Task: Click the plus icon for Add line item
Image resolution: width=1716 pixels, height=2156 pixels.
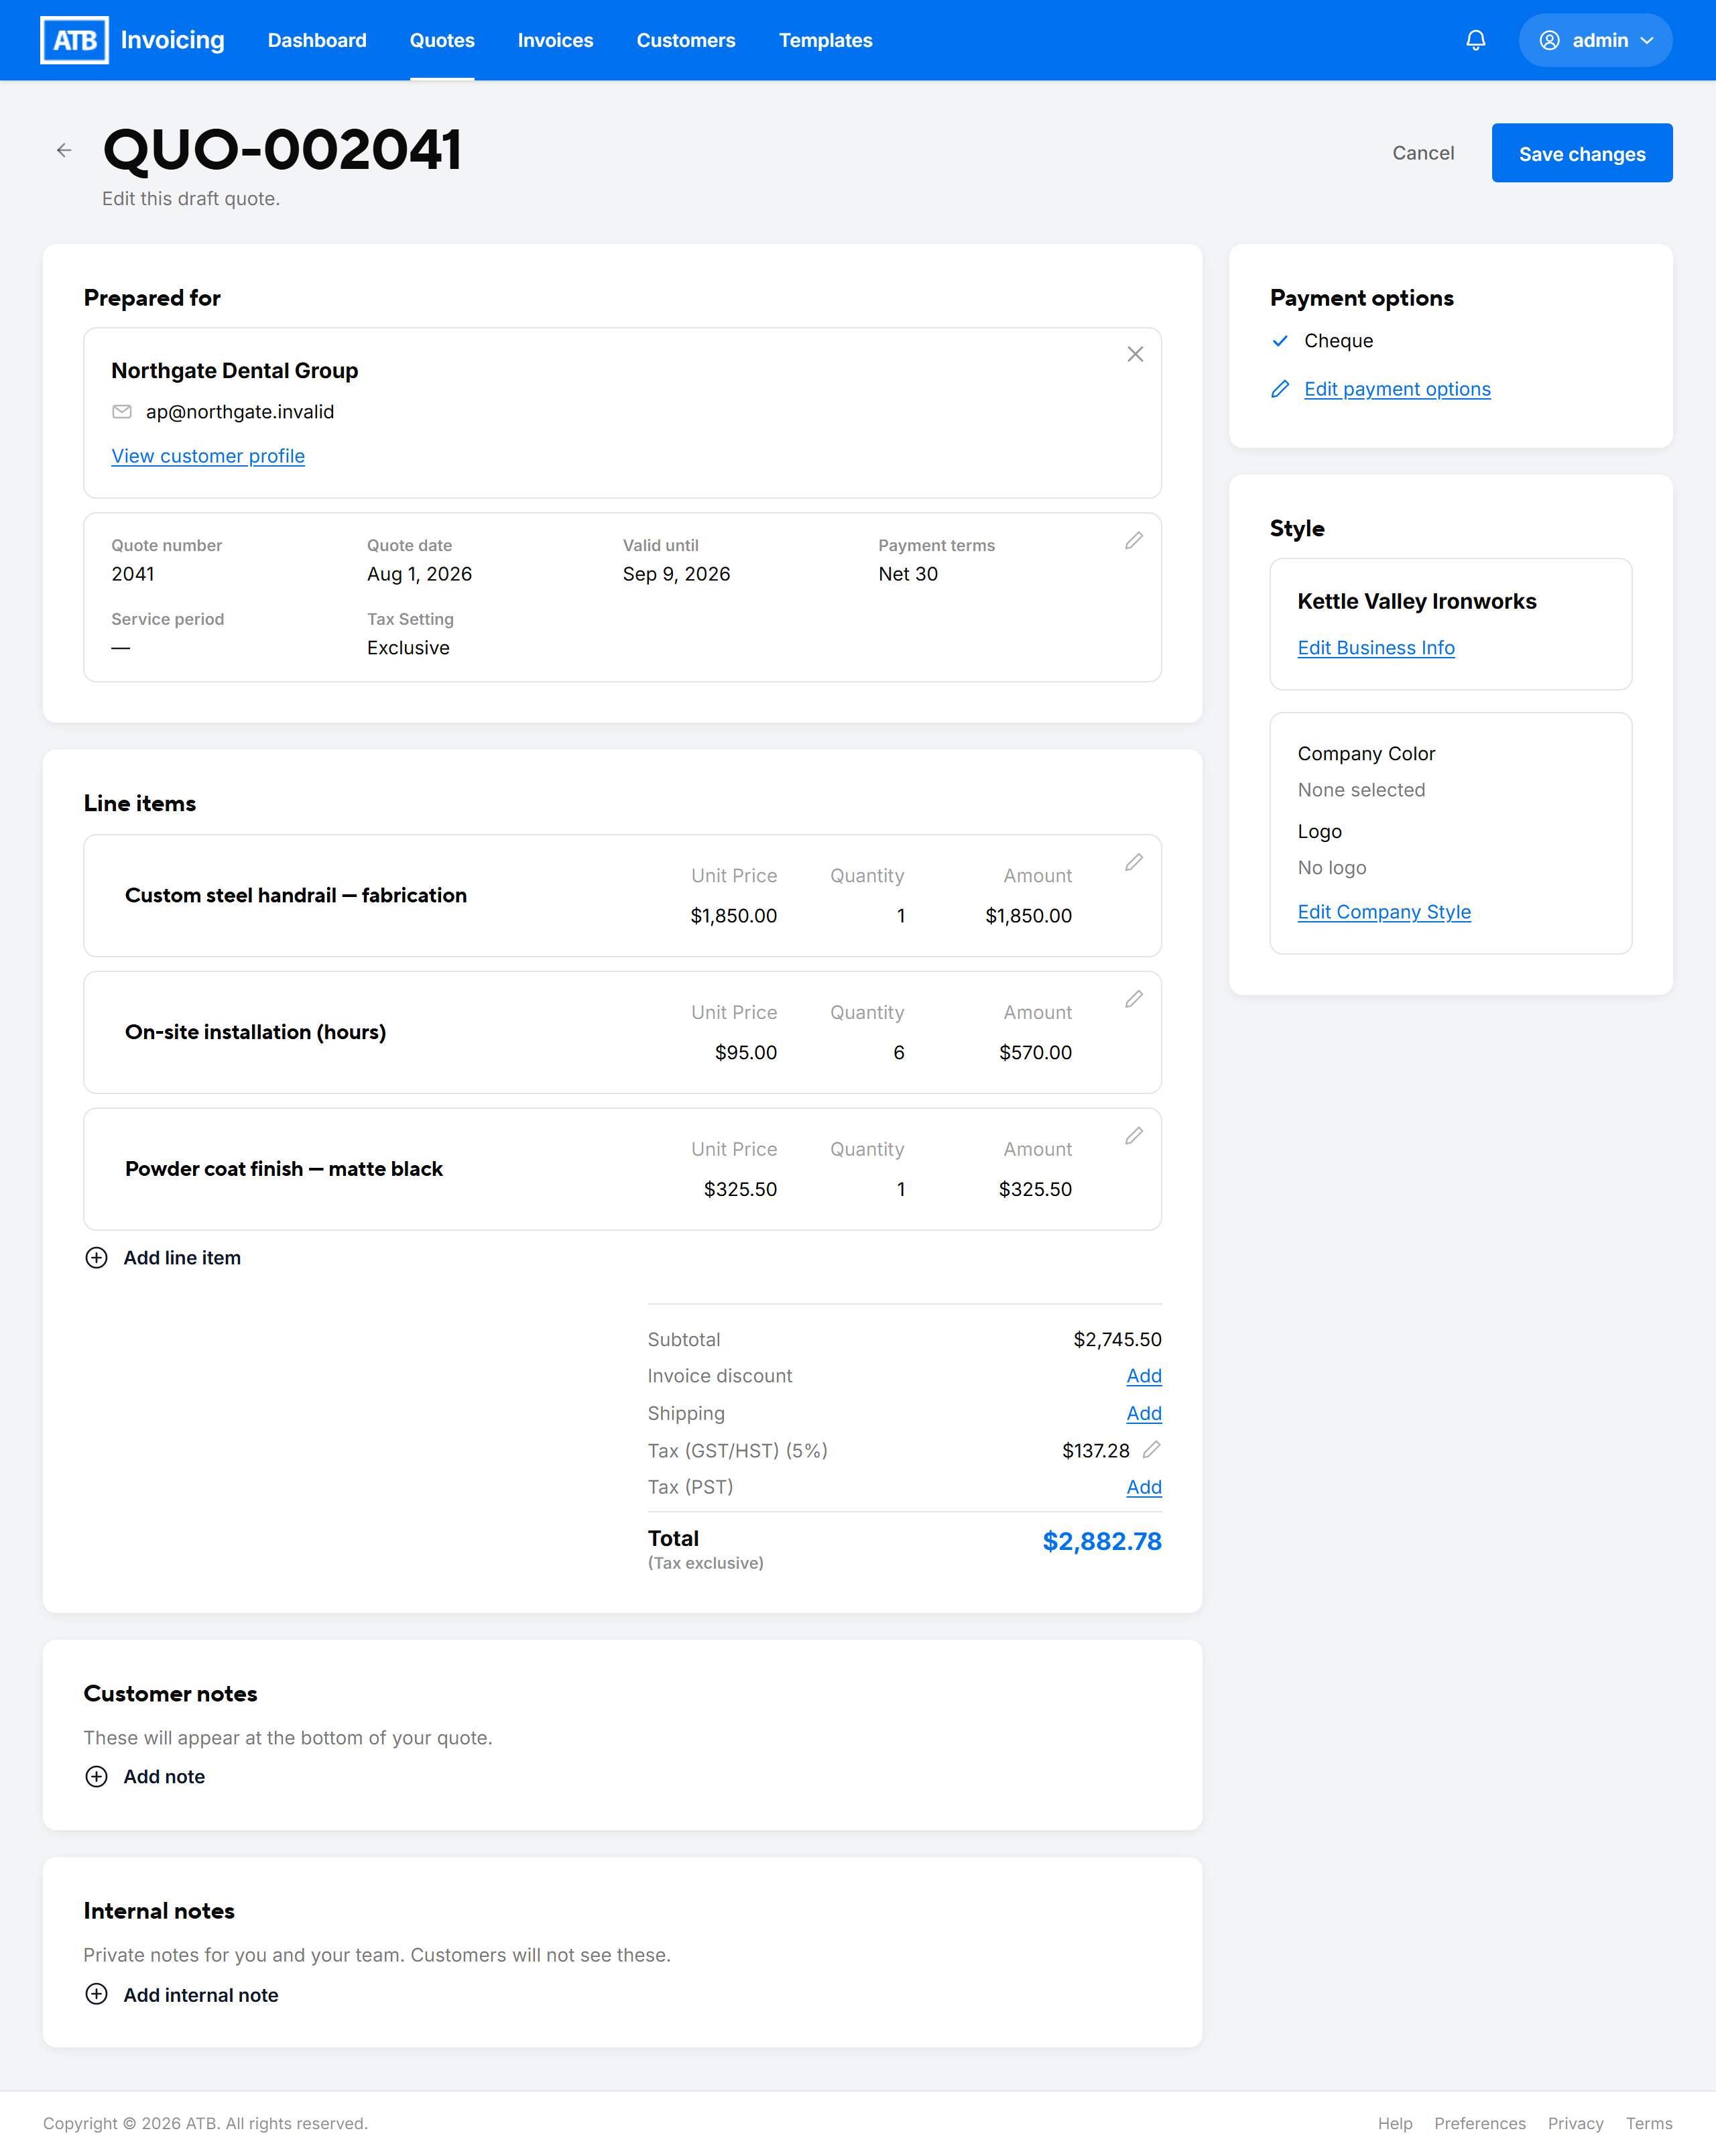Action: point(96,1258)
